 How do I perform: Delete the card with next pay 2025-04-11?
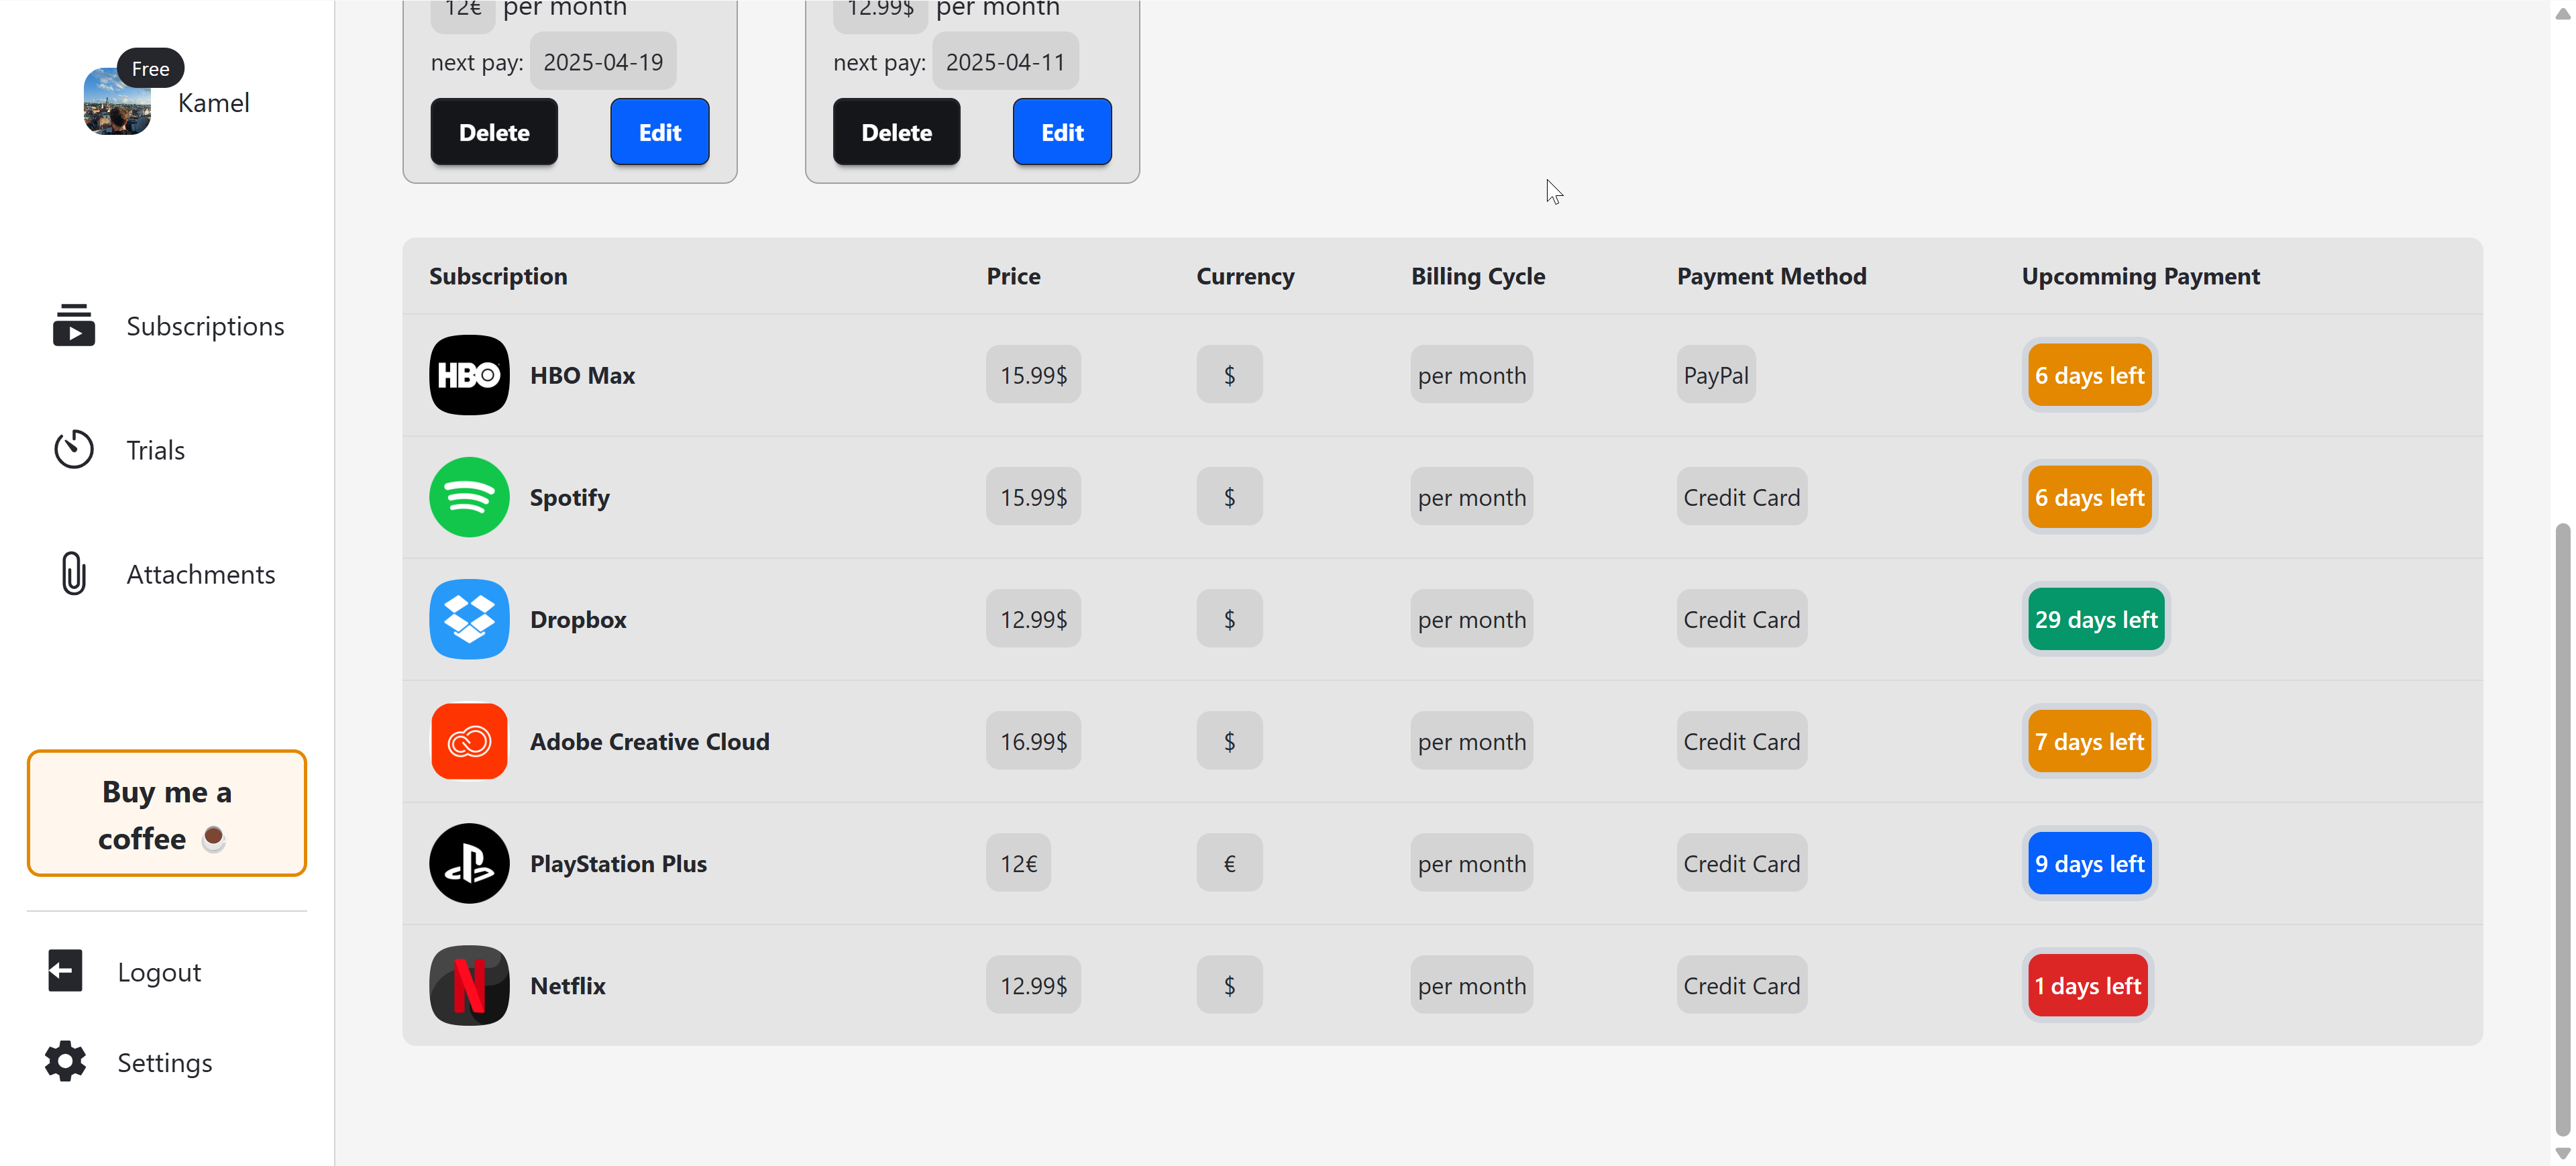[896, 132]
